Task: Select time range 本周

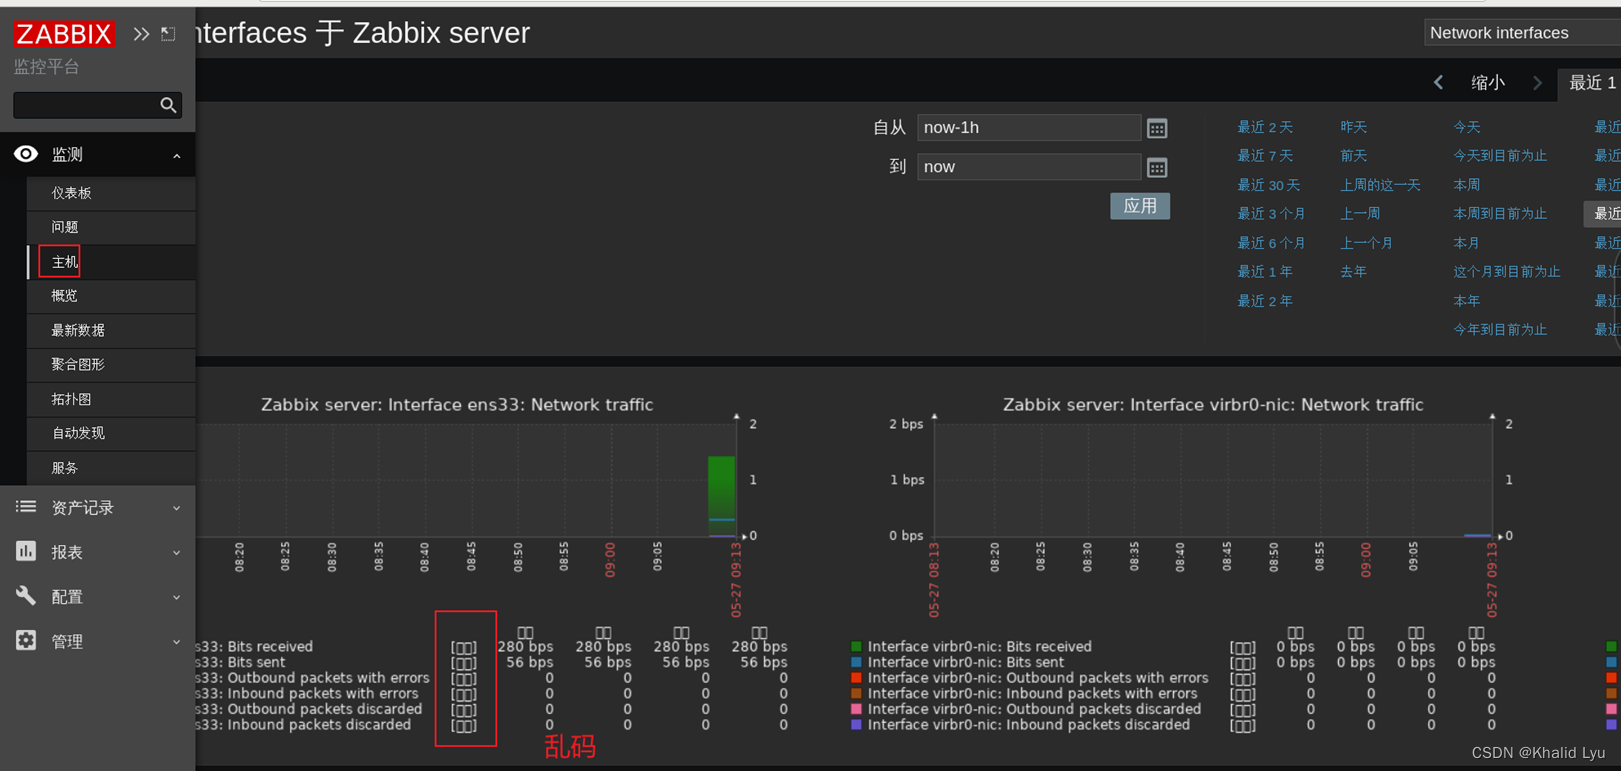Action: pos(1466,185)
